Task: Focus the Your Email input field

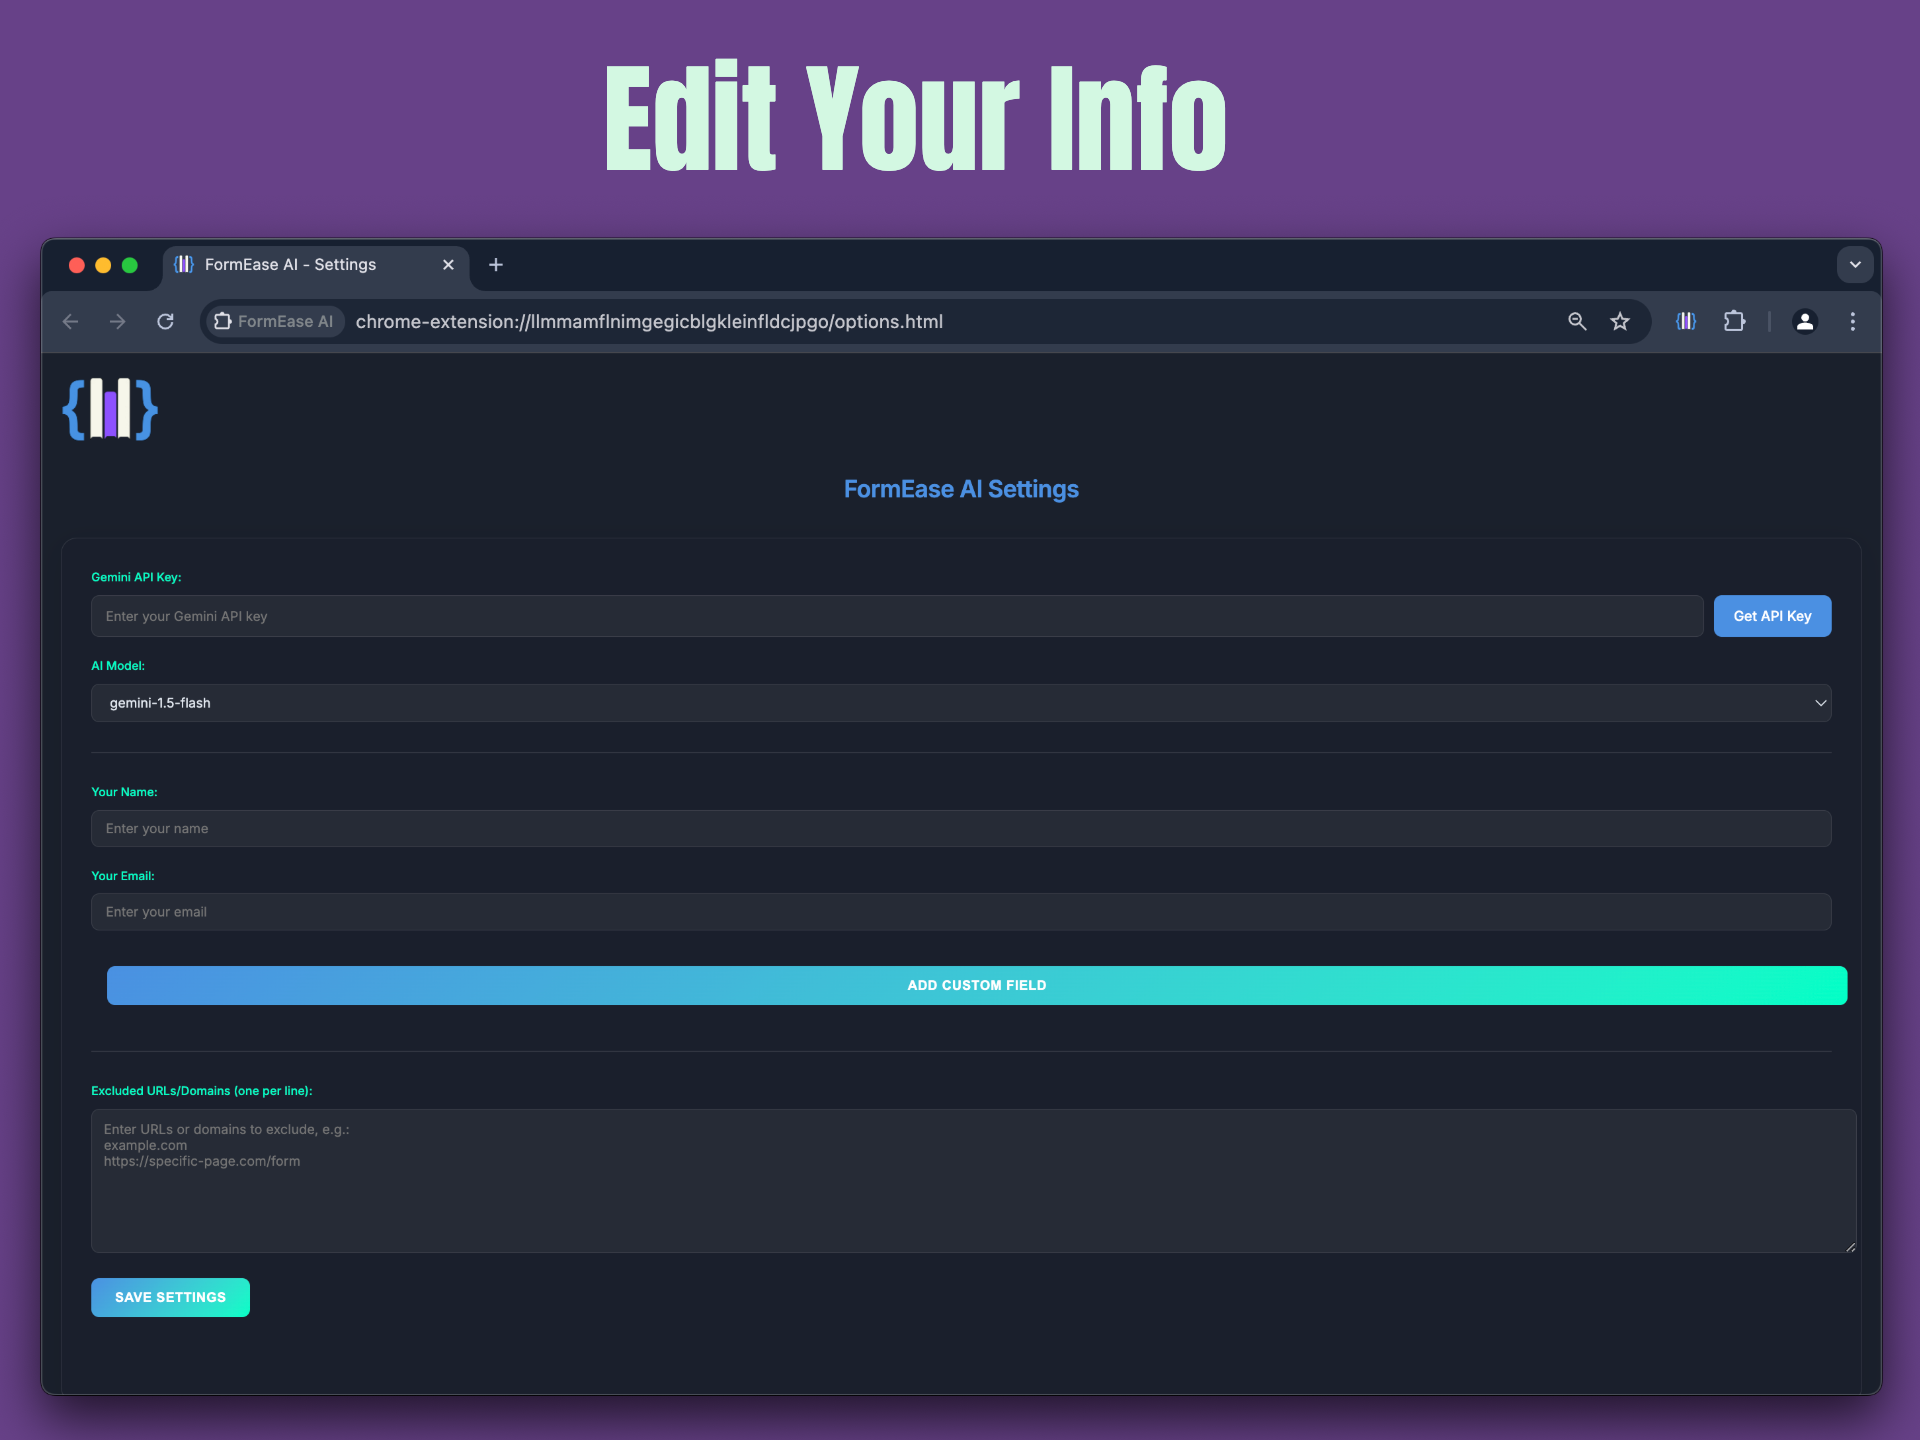Action: click(x=961, y=912)
